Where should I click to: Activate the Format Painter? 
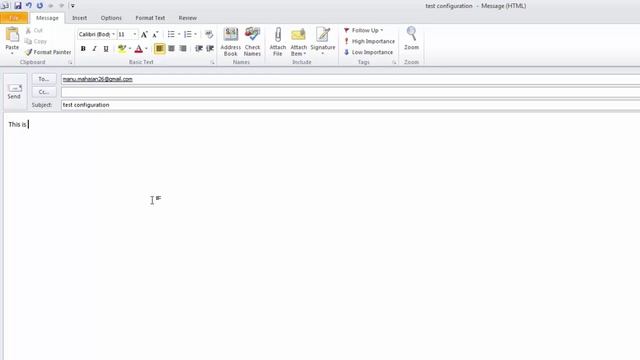coord(48,52)
